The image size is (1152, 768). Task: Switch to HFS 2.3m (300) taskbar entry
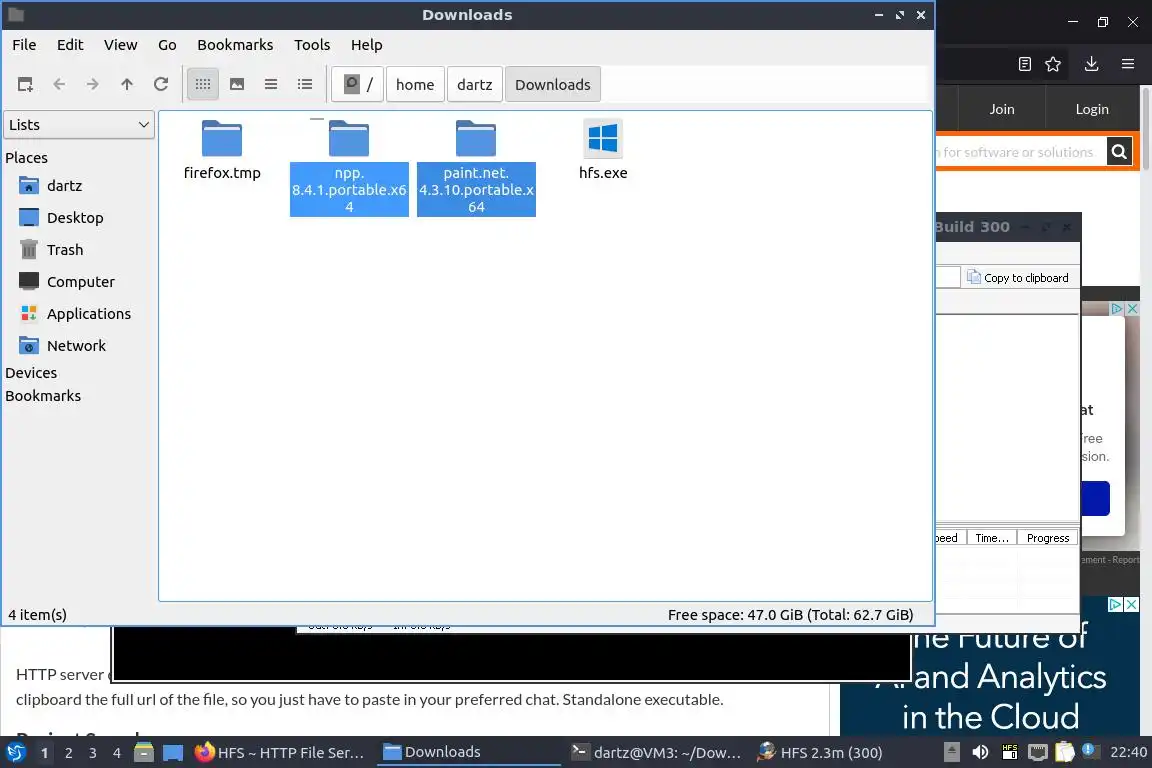(x=821, y=753)
